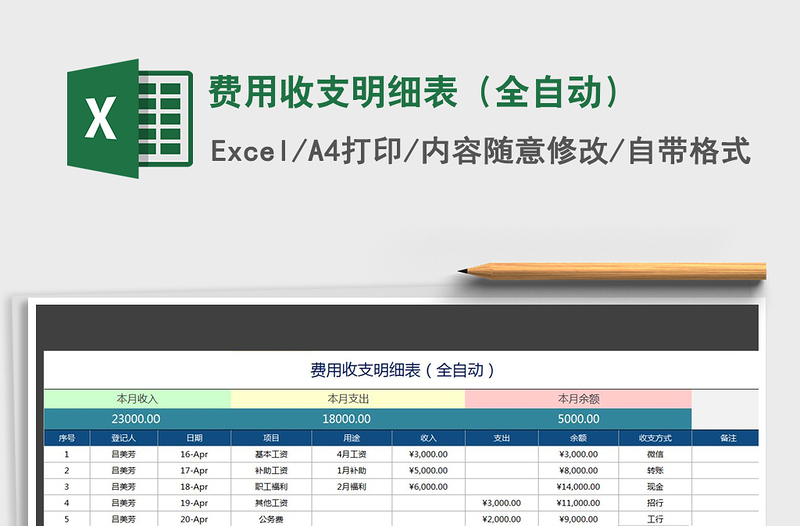Select the monthly income value 23000.00
Screen dimensions: 800x526
click(136, 419)
